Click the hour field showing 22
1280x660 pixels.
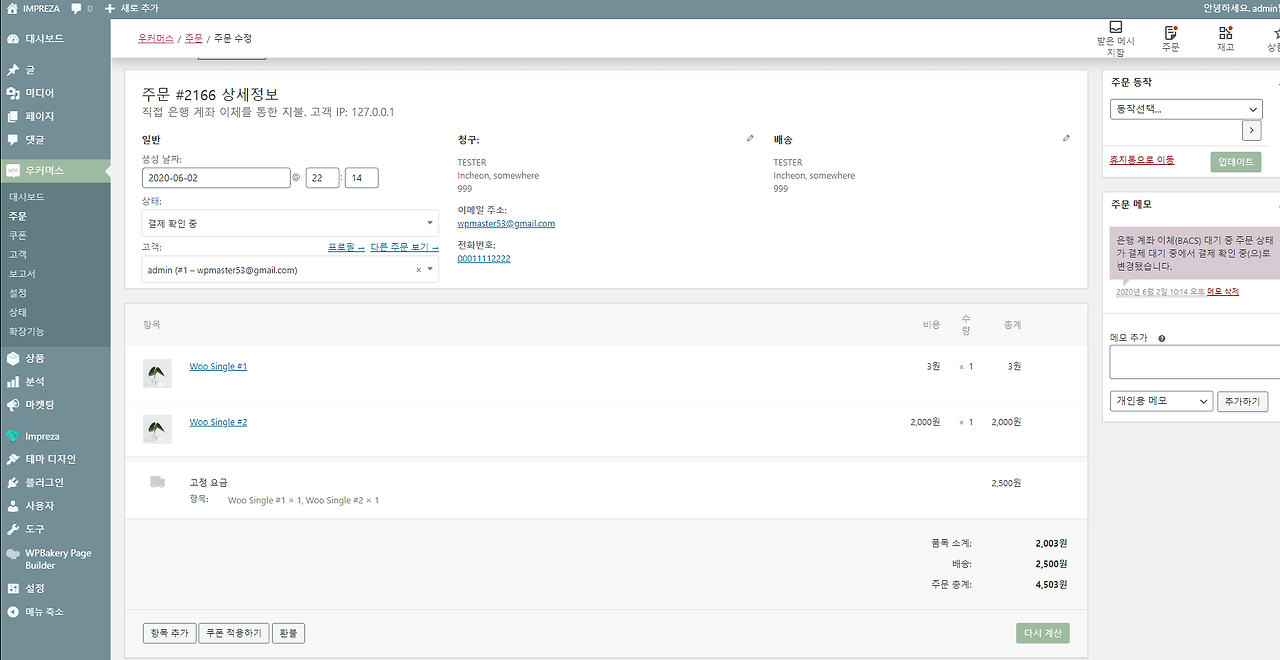pos(322,178)
